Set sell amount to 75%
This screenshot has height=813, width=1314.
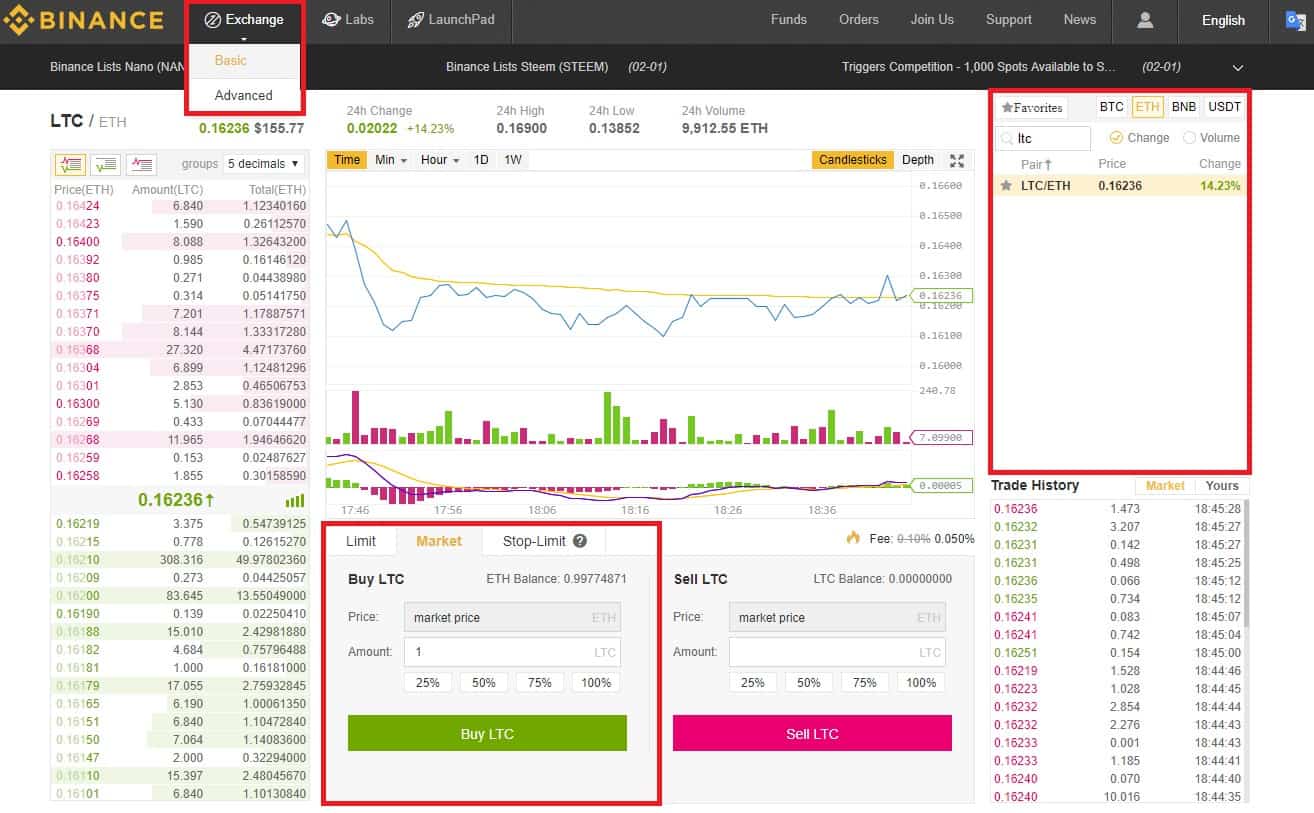click(865, 682)
